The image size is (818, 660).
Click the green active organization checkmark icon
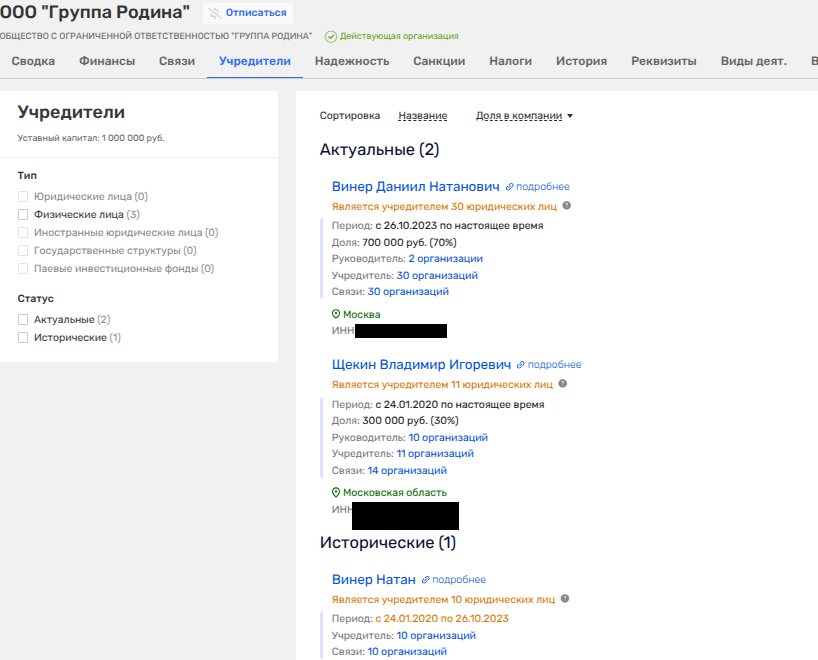click(331, 36)
